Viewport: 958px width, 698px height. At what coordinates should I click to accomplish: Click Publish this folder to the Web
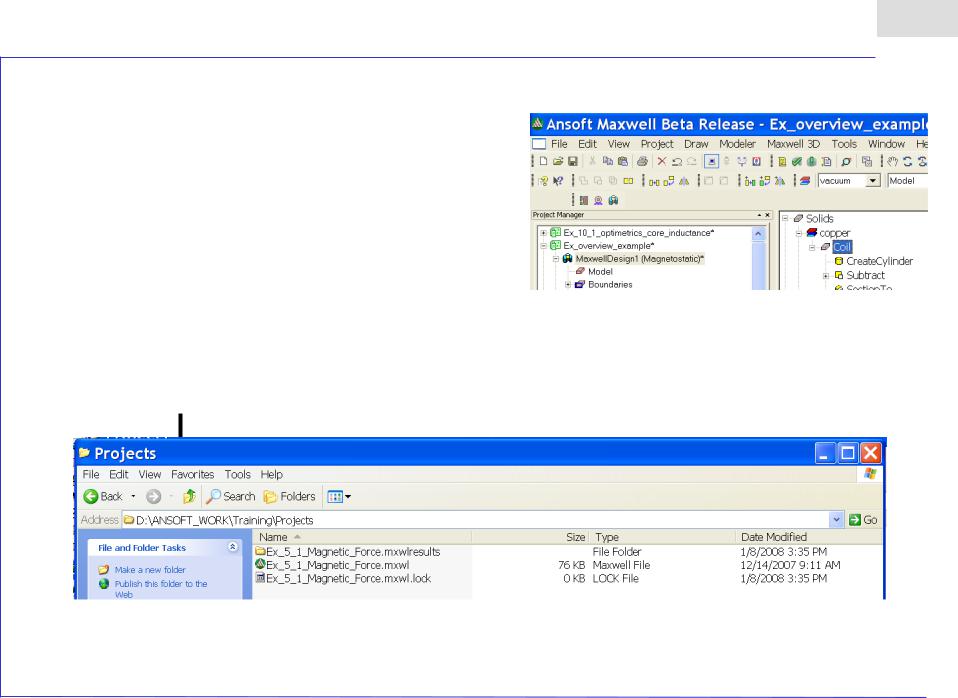pos(161,589)
